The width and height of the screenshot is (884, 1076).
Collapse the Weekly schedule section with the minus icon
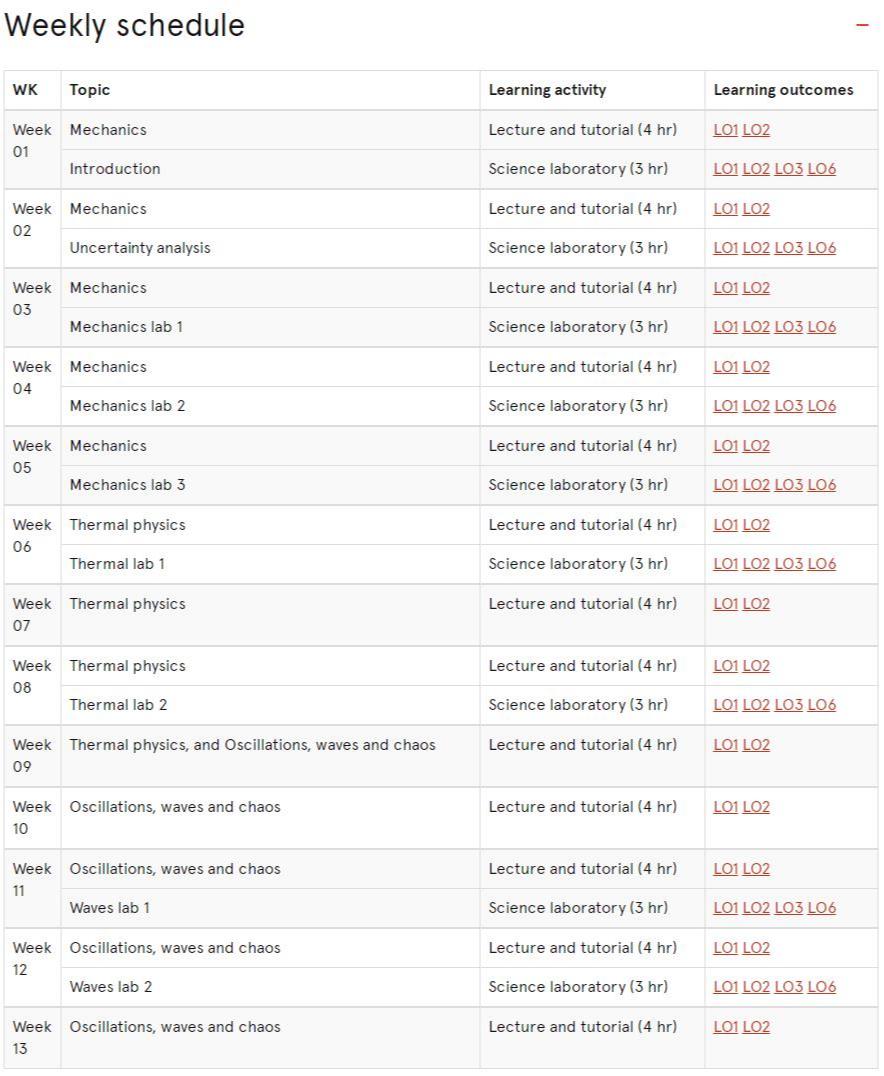point(862,25)
